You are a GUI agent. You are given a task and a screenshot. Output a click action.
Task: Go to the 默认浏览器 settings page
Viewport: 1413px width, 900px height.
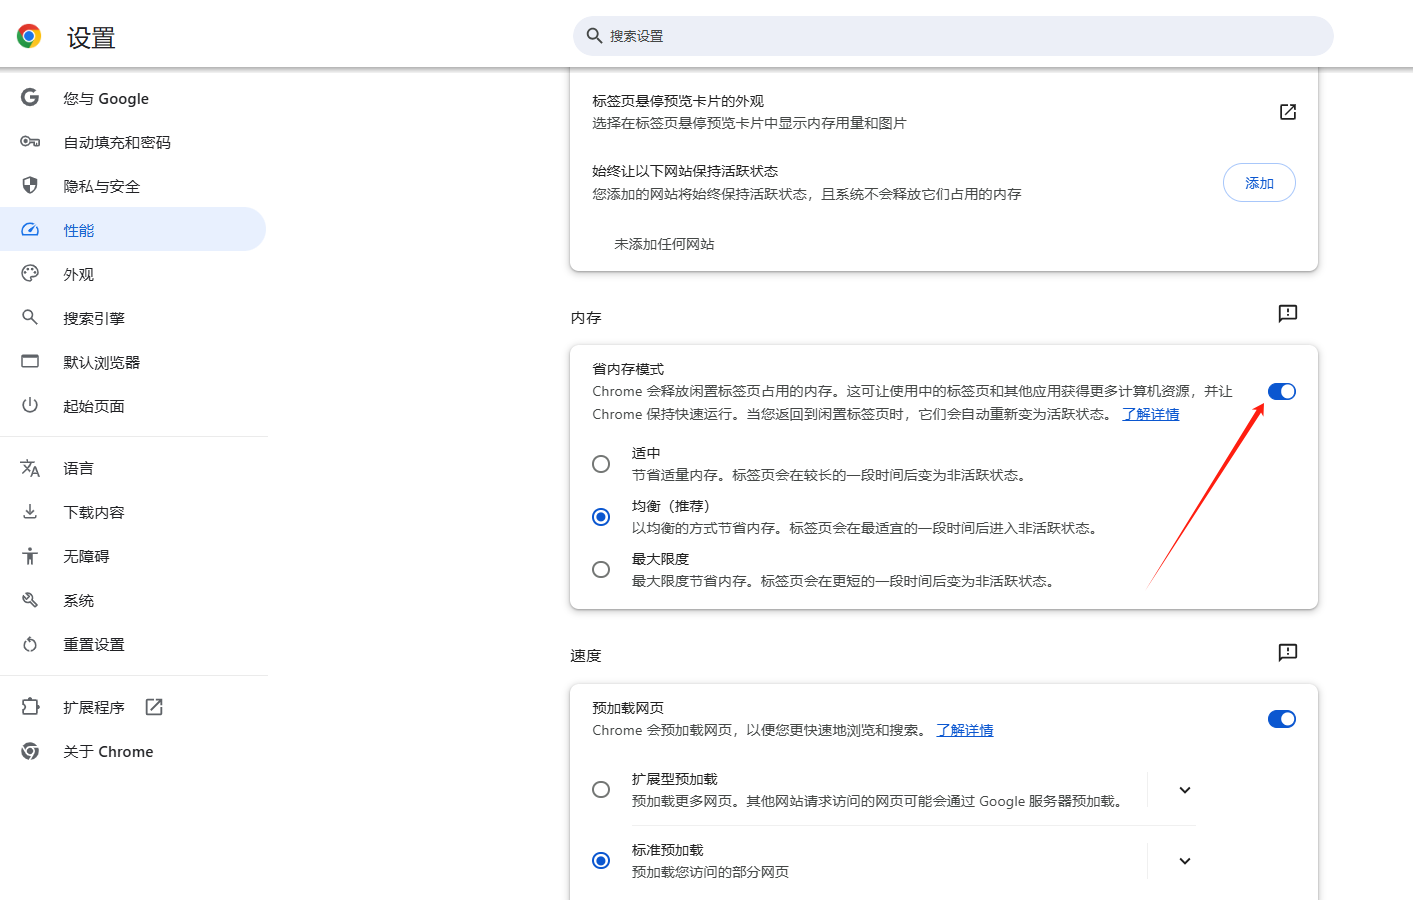(133, 362)
